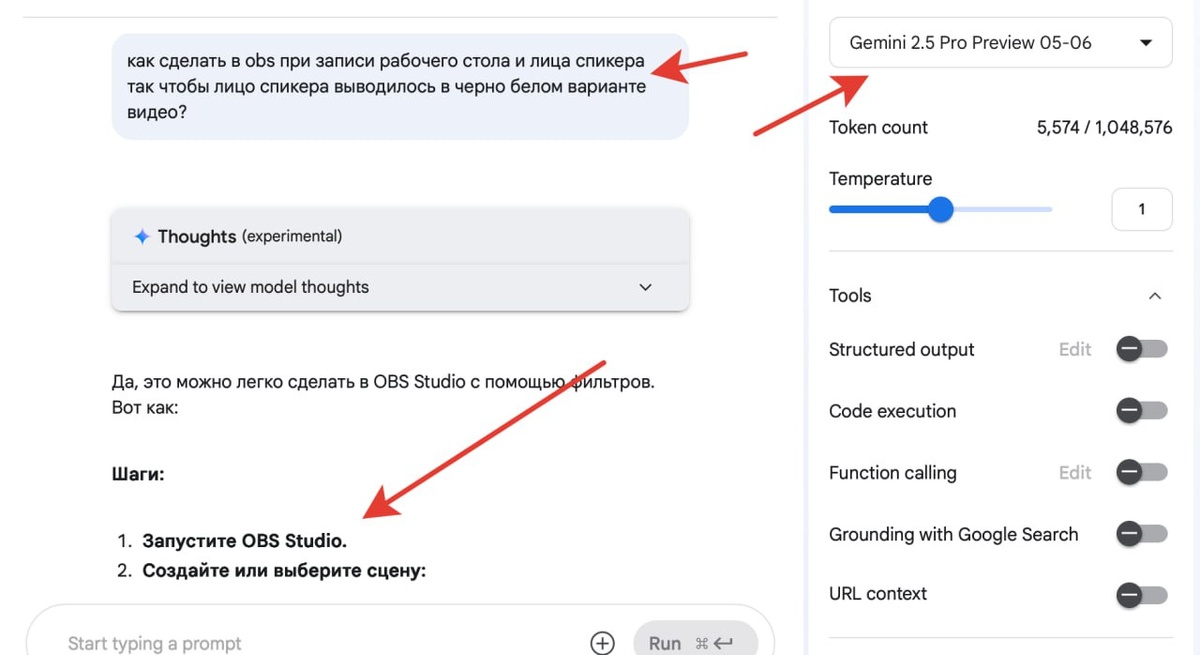Collapse the Tools section chevron
Viewport: 1200px width, 655px height.
(1155, 296)
